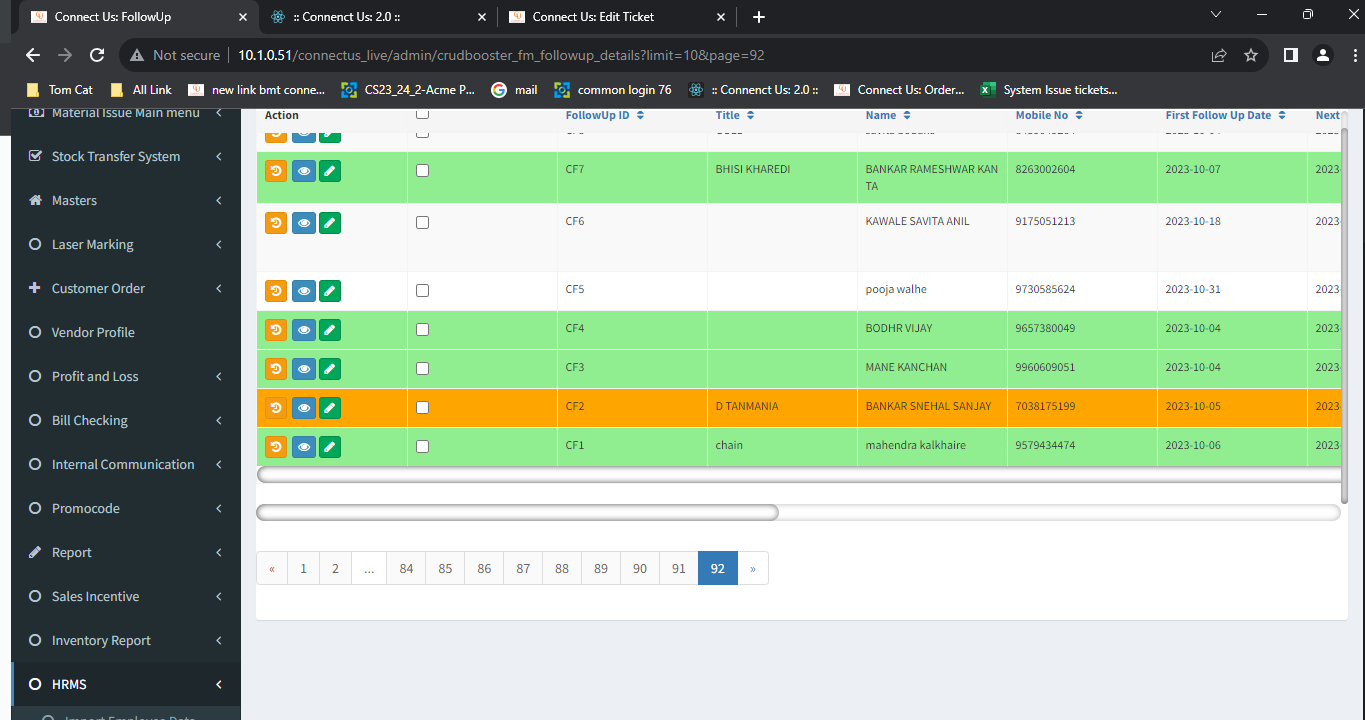Screen dimensions: 1365x720
Task: Click history icon in CF3 row
Action: pos(276,369)
